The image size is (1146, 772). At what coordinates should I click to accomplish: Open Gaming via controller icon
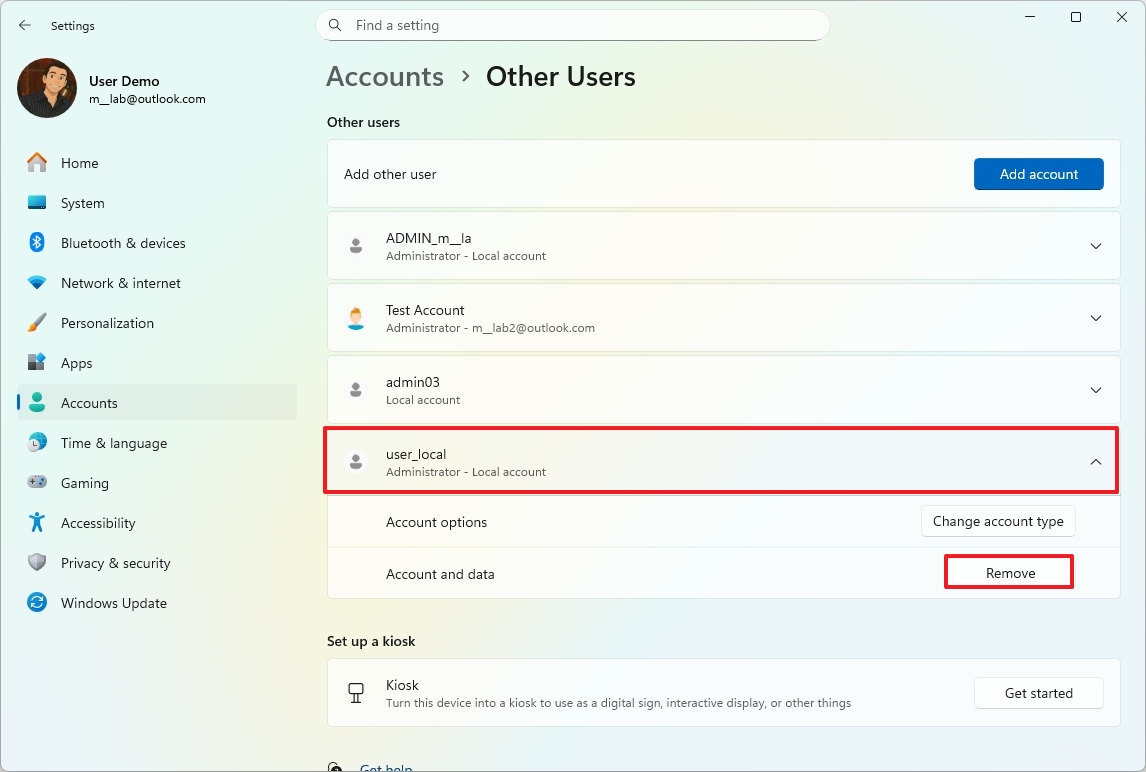(x=37, y=483)
